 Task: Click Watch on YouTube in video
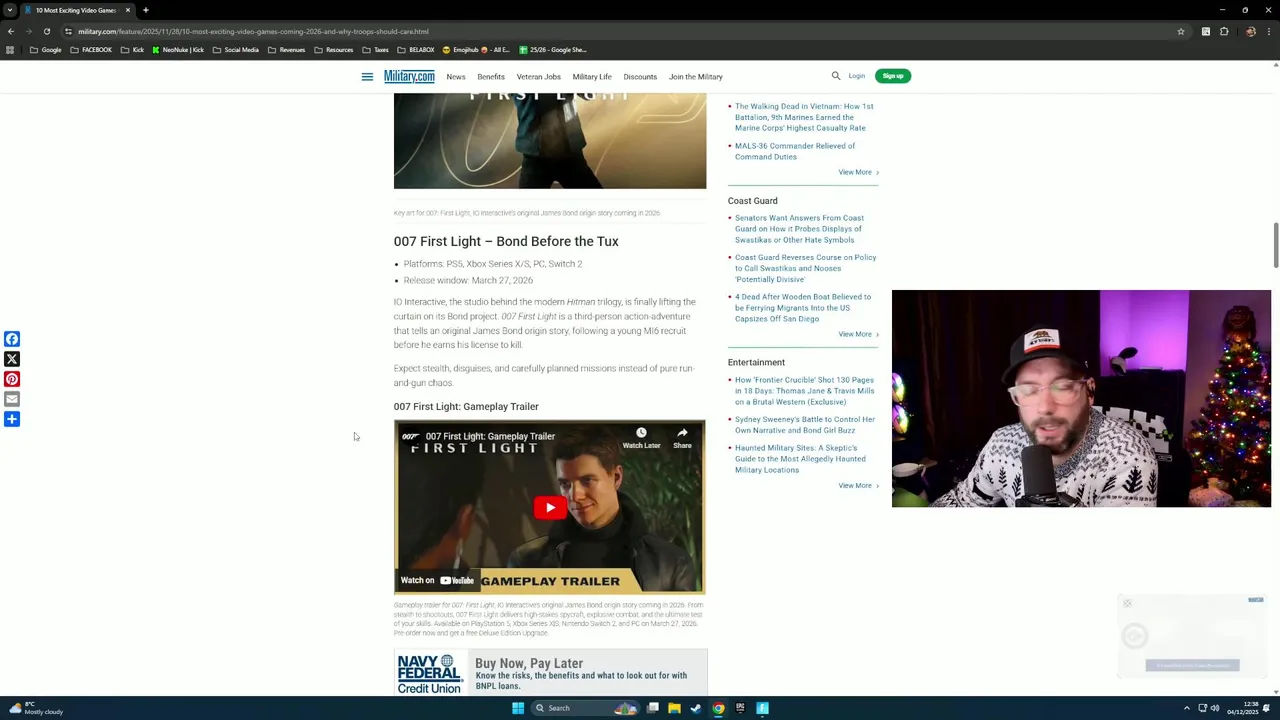[x=437, y=581]
